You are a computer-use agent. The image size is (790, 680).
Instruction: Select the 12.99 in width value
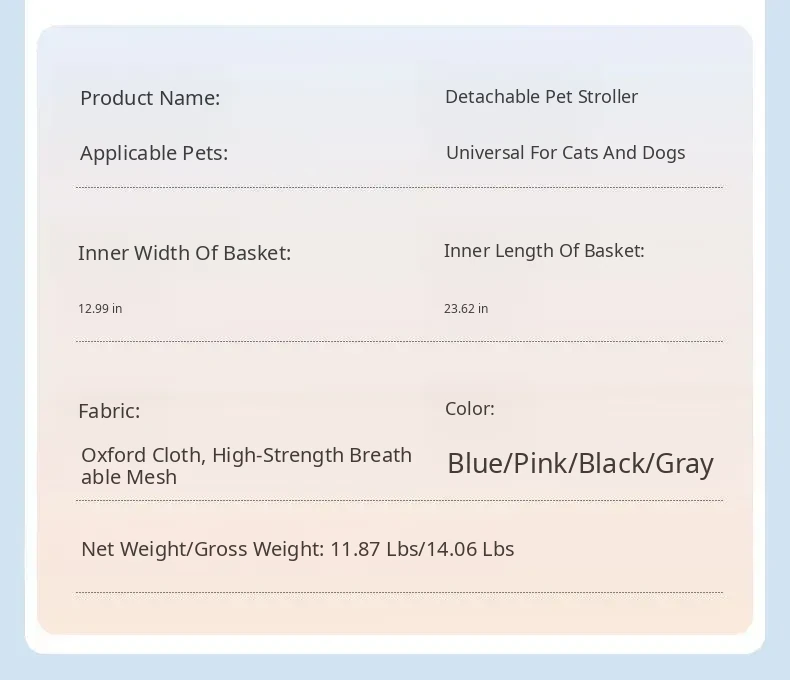pos(100,309)
